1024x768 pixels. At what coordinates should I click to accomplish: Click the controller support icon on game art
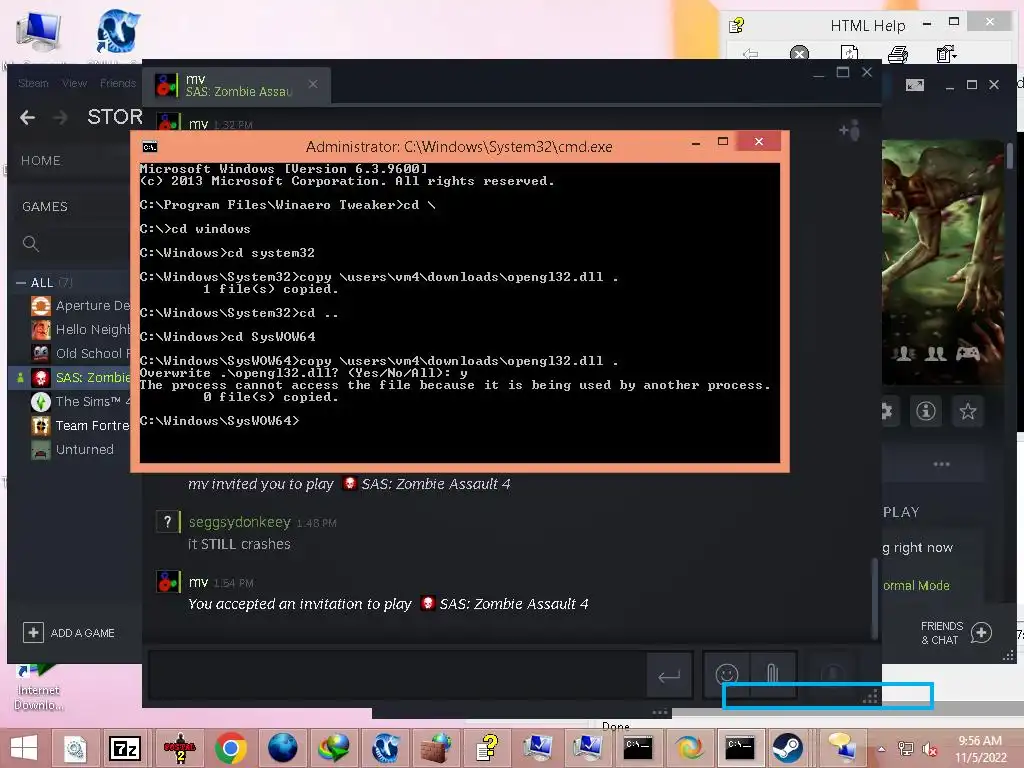click(x=968, y=353)
